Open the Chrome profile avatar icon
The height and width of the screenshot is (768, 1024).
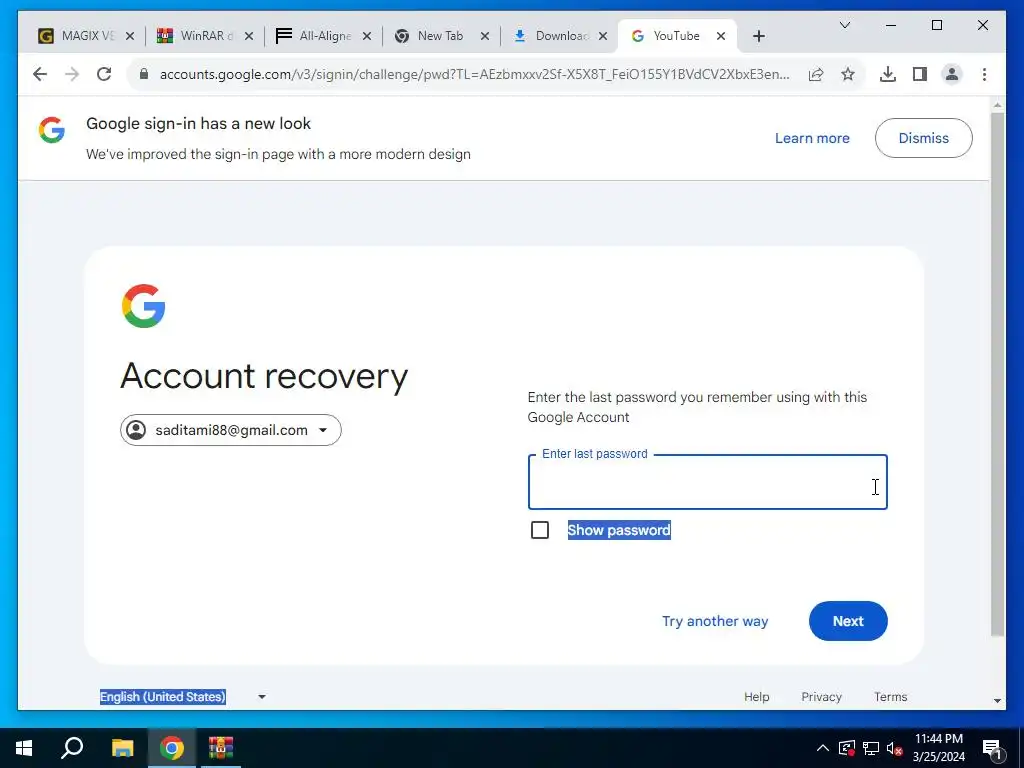click(952, 74)
